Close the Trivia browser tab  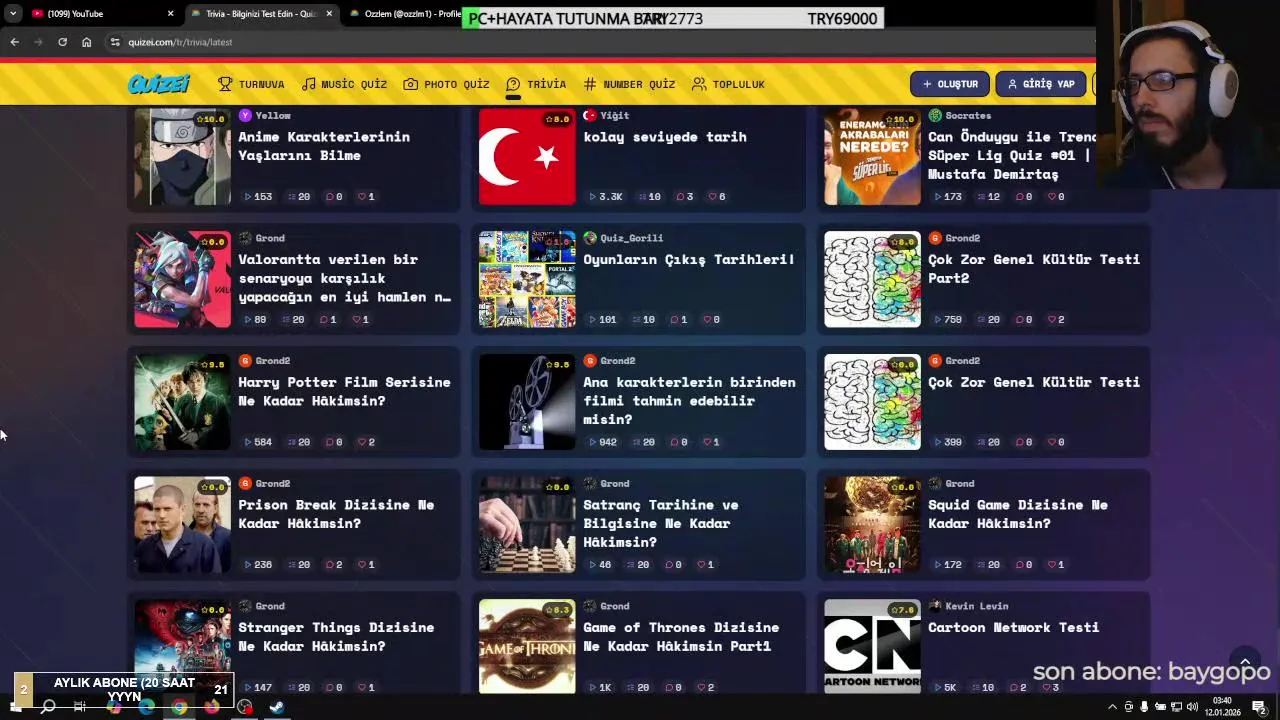(x=329, y=14)
